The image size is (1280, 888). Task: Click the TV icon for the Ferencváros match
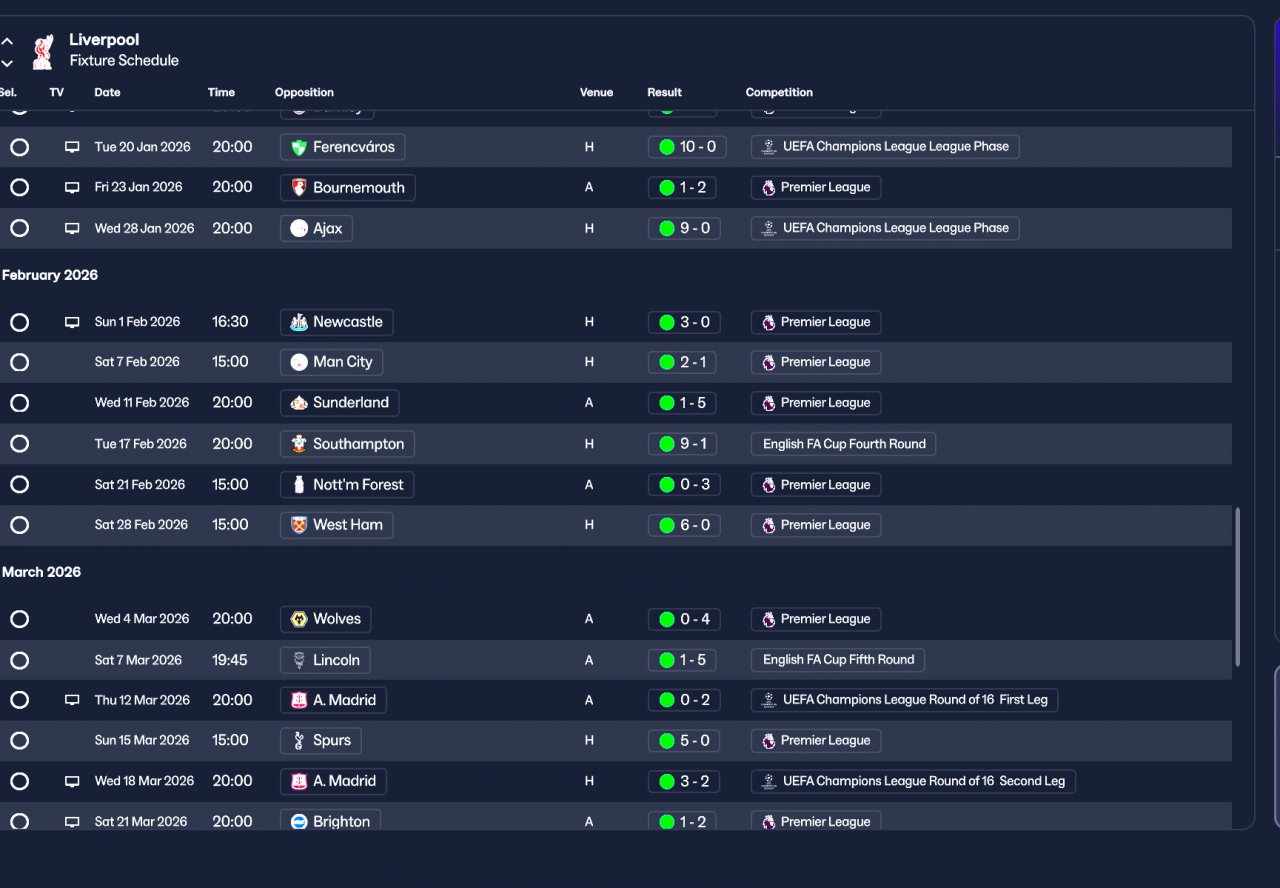[x=72, y=147]
